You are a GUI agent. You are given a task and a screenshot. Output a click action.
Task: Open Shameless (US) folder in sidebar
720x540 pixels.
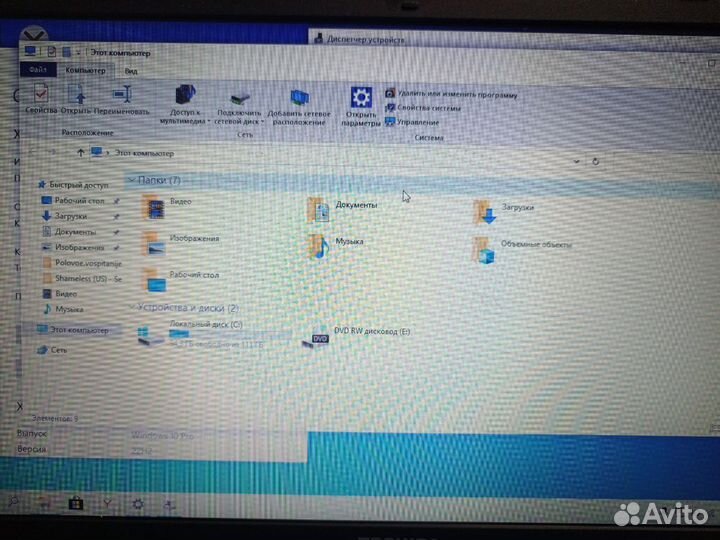click(x=82, y=278)
